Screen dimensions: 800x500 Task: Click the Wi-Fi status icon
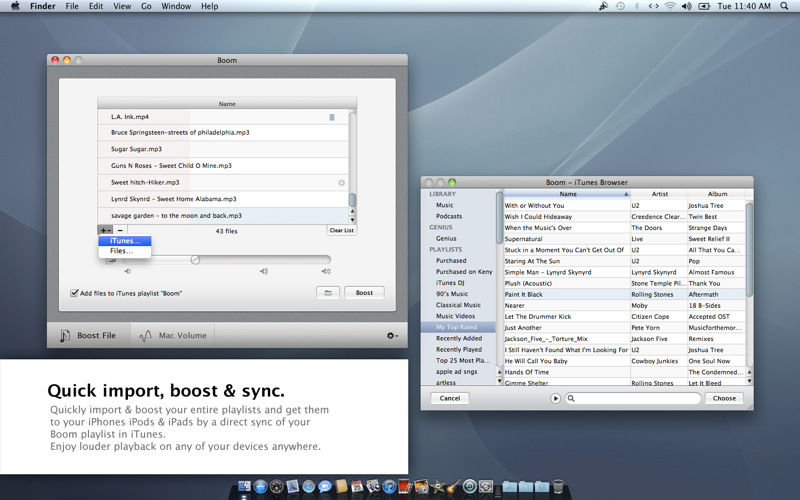[670, 6]
